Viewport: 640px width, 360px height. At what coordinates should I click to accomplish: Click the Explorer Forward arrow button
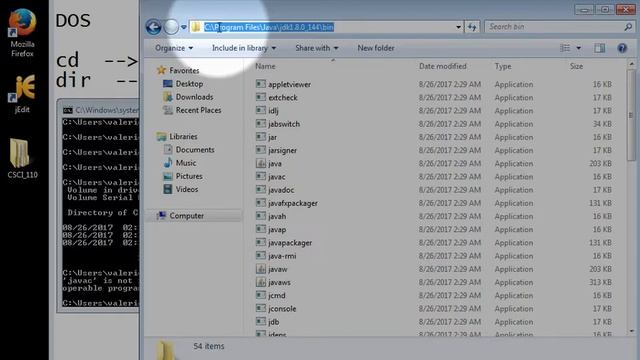point(171,27)
